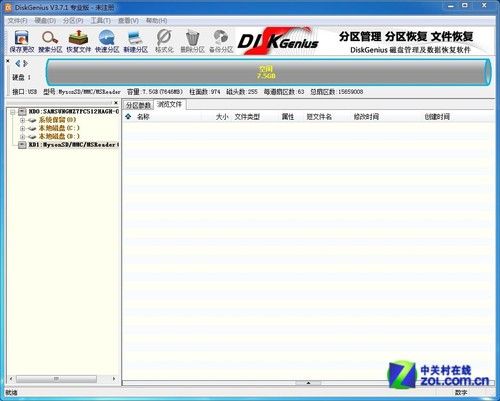The image size is (500, 401).
Task: Click the 新建分区 (new partition) icon
Action: point(135,41)
